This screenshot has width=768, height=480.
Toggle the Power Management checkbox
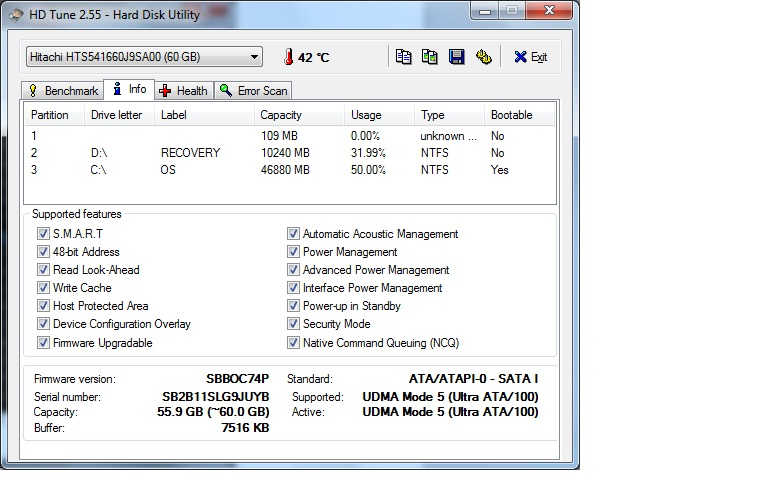point(293,252)
